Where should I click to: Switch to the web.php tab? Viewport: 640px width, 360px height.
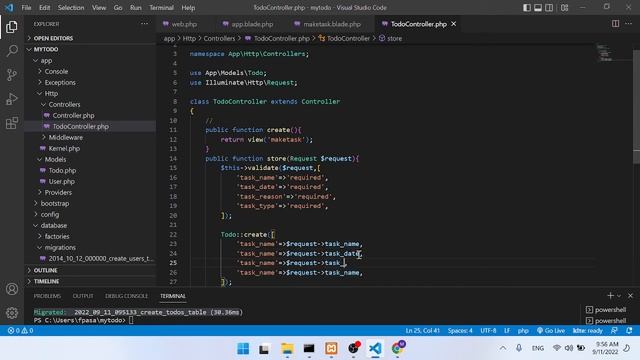pos(180,24)
